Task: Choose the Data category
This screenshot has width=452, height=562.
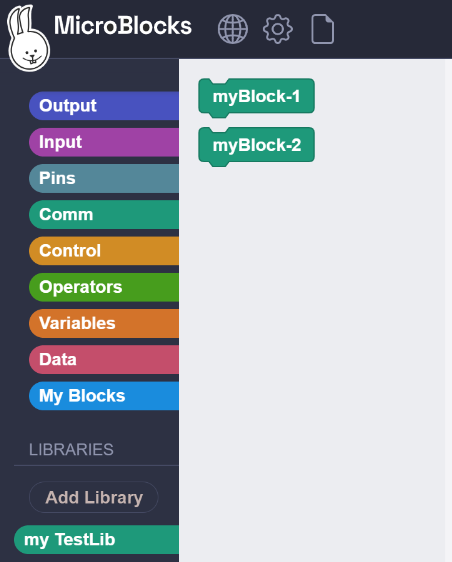Action: [104, 359]
